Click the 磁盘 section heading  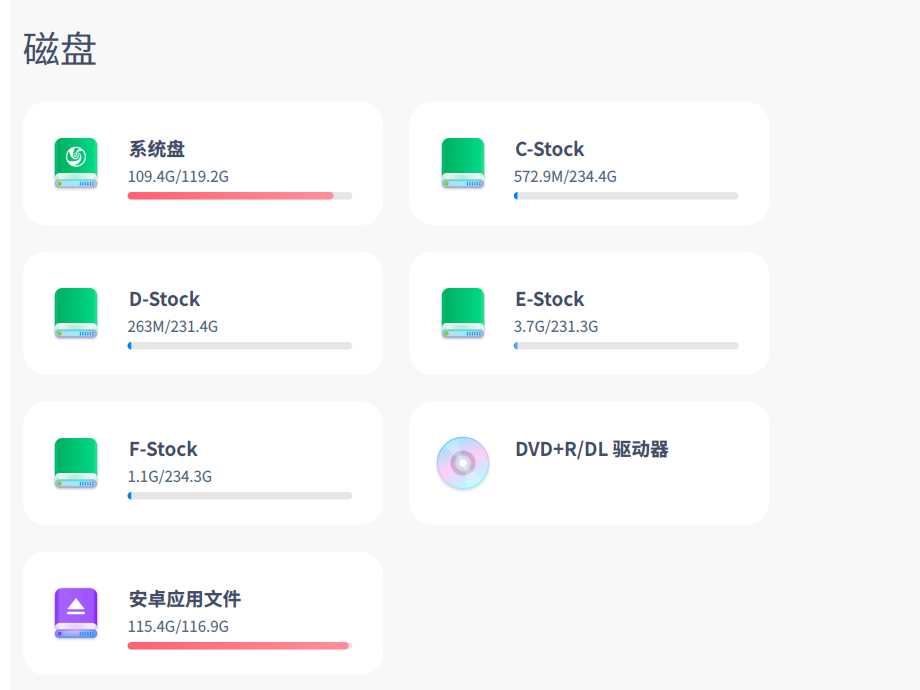click(60, 50)
